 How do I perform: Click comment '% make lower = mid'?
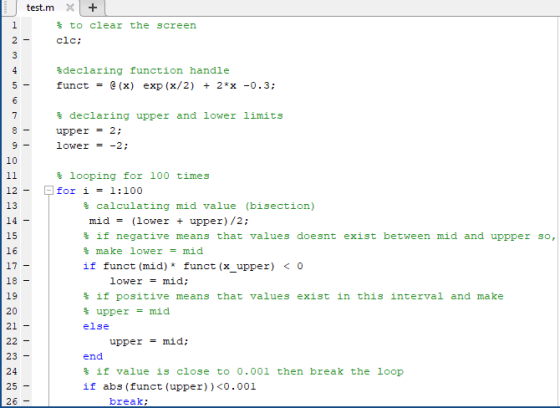pos(143,251)
